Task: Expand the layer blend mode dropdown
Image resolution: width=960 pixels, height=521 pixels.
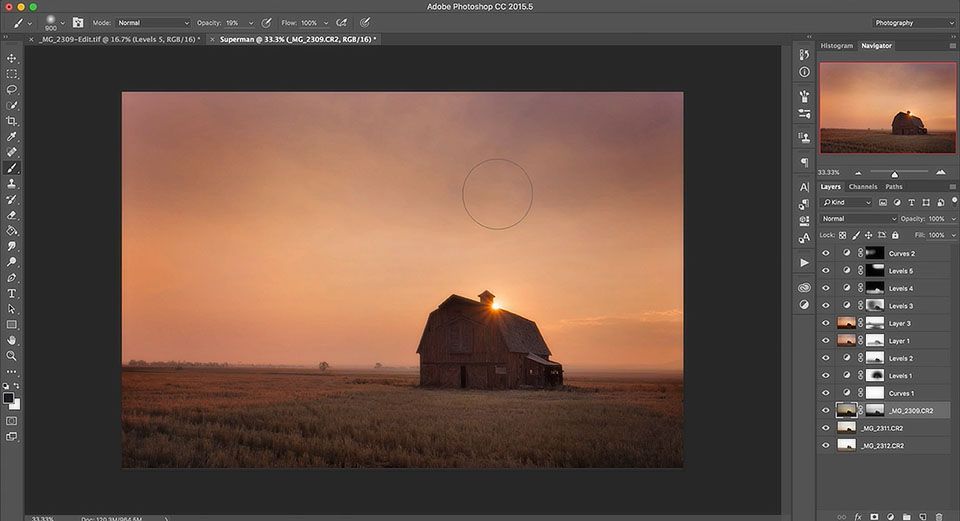Action: click(x=859, y=218)
